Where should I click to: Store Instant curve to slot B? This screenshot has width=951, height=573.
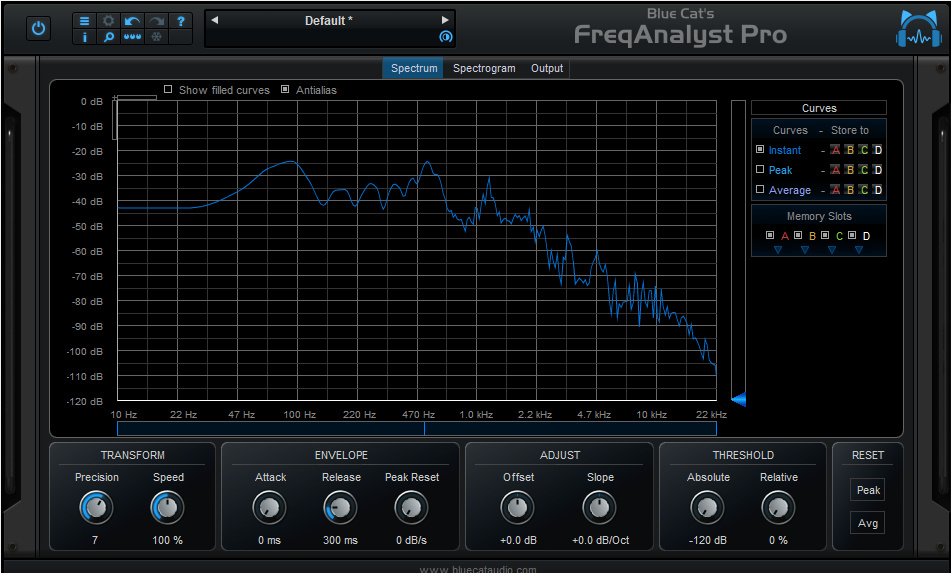click(x=850, y=150)
